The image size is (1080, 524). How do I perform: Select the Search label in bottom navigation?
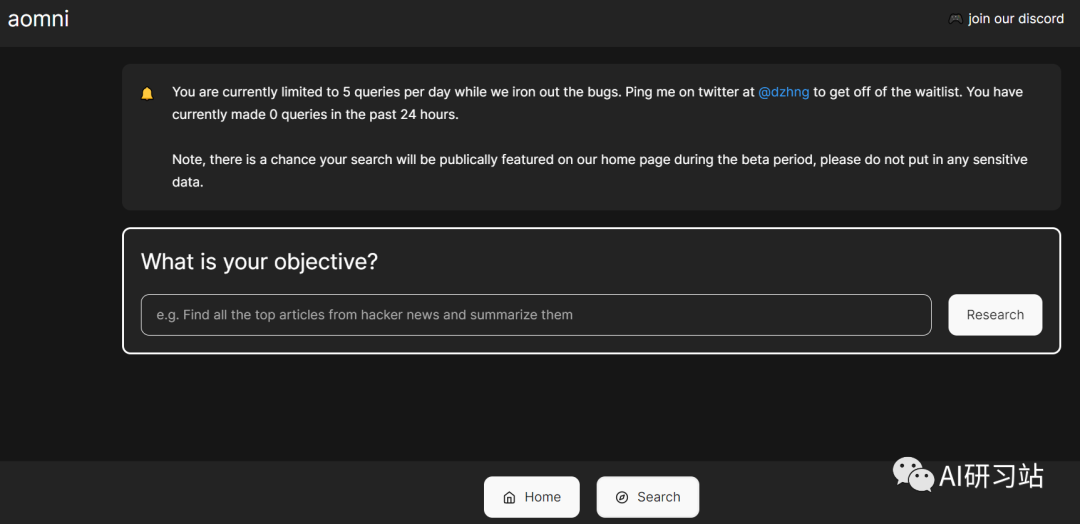click(x=658, y=497)
